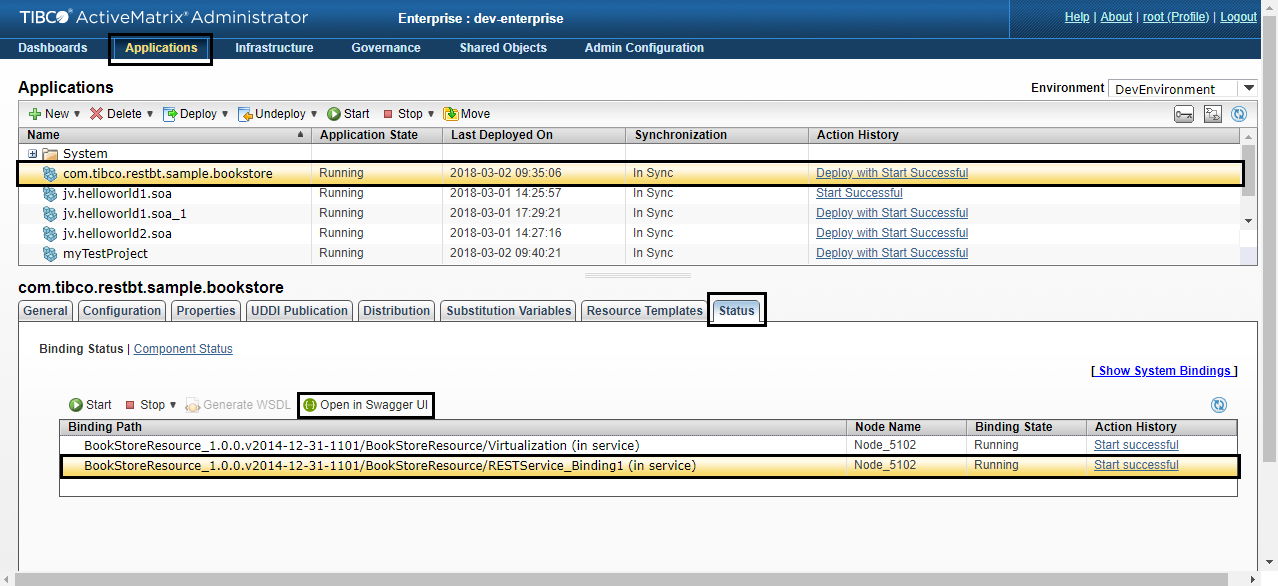Image resolution: width=1278 pixels, height=586 pixels.
Task: Open jv.helloworld1.soa Start Successful history link
Action: [x=859, y=193]
